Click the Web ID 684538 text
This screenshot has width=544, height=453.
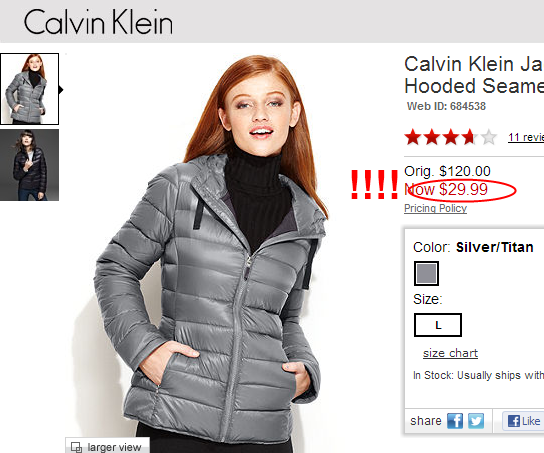[446, 106]
